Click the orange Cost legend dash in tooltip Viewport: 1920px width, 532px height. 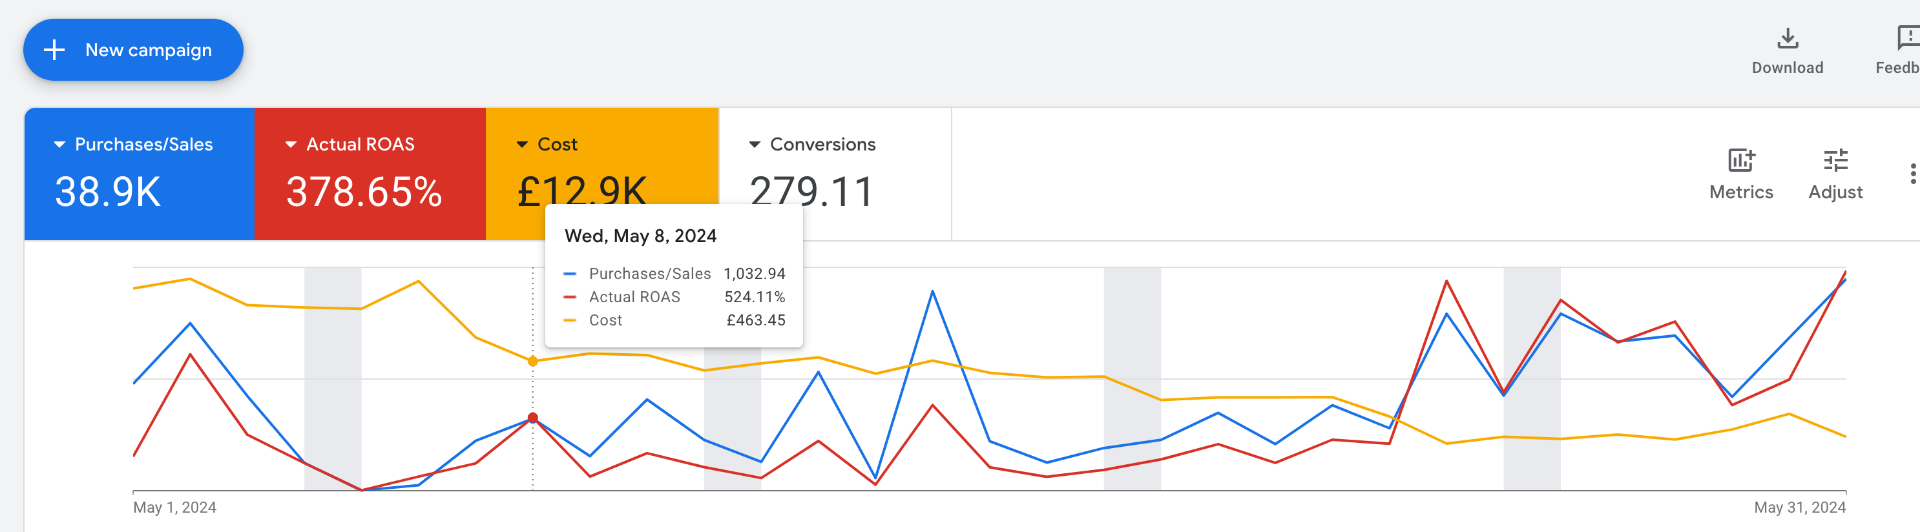(x=570, y=320)
